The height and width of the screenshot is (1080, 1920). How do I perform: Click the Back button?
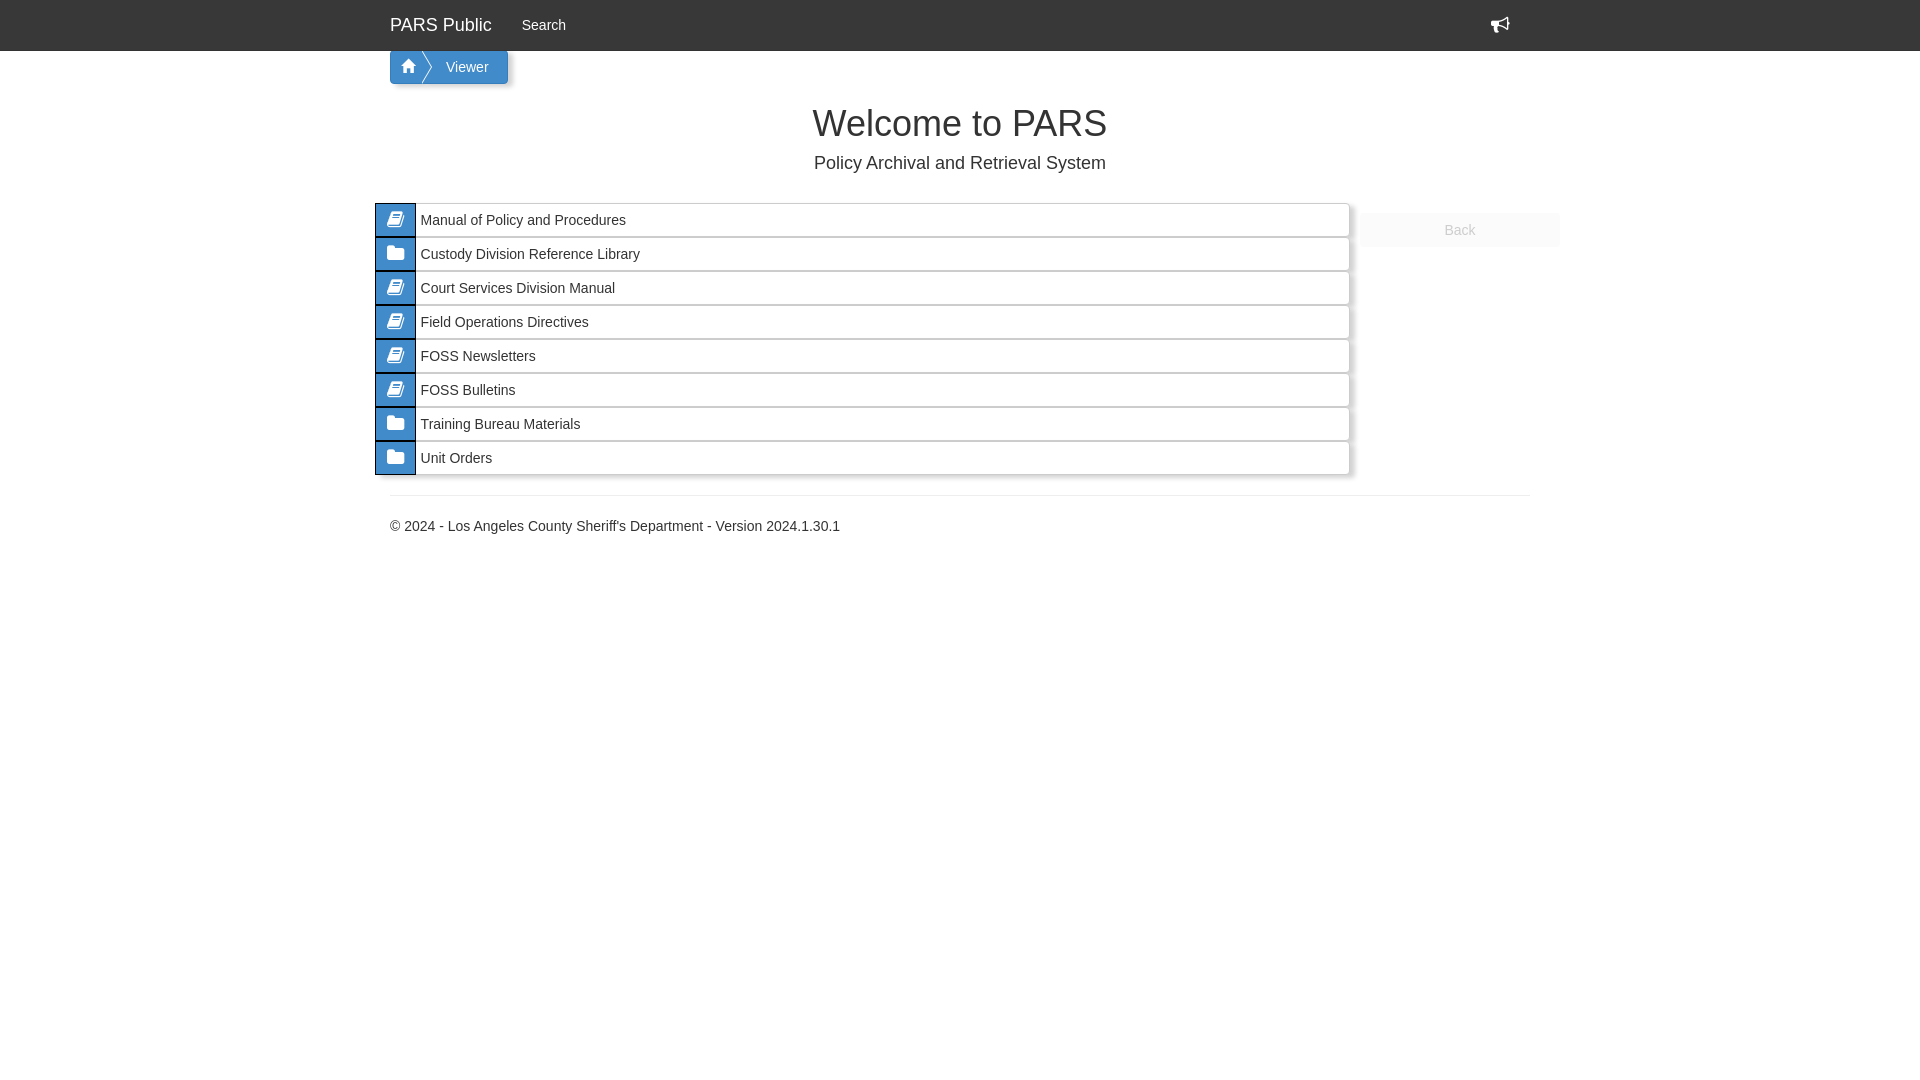tap(1459, 230)
